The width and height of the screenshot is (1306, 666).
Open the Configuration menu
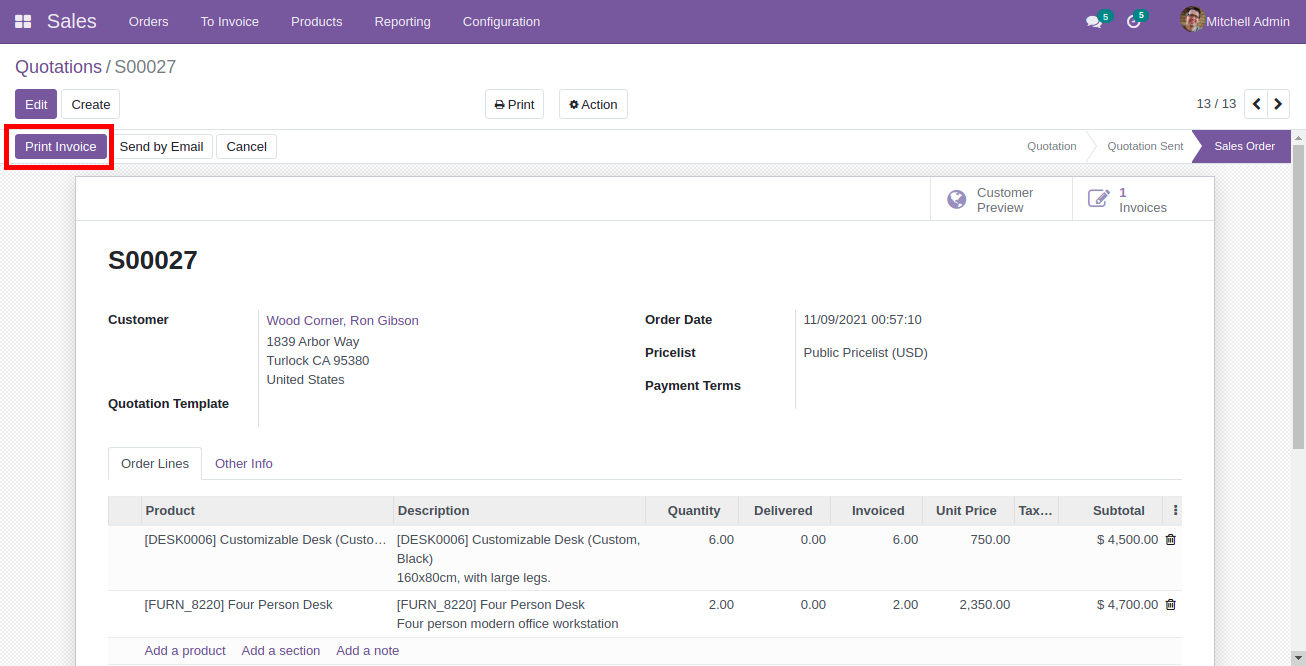pyautogui.click(x=501, y=21)
